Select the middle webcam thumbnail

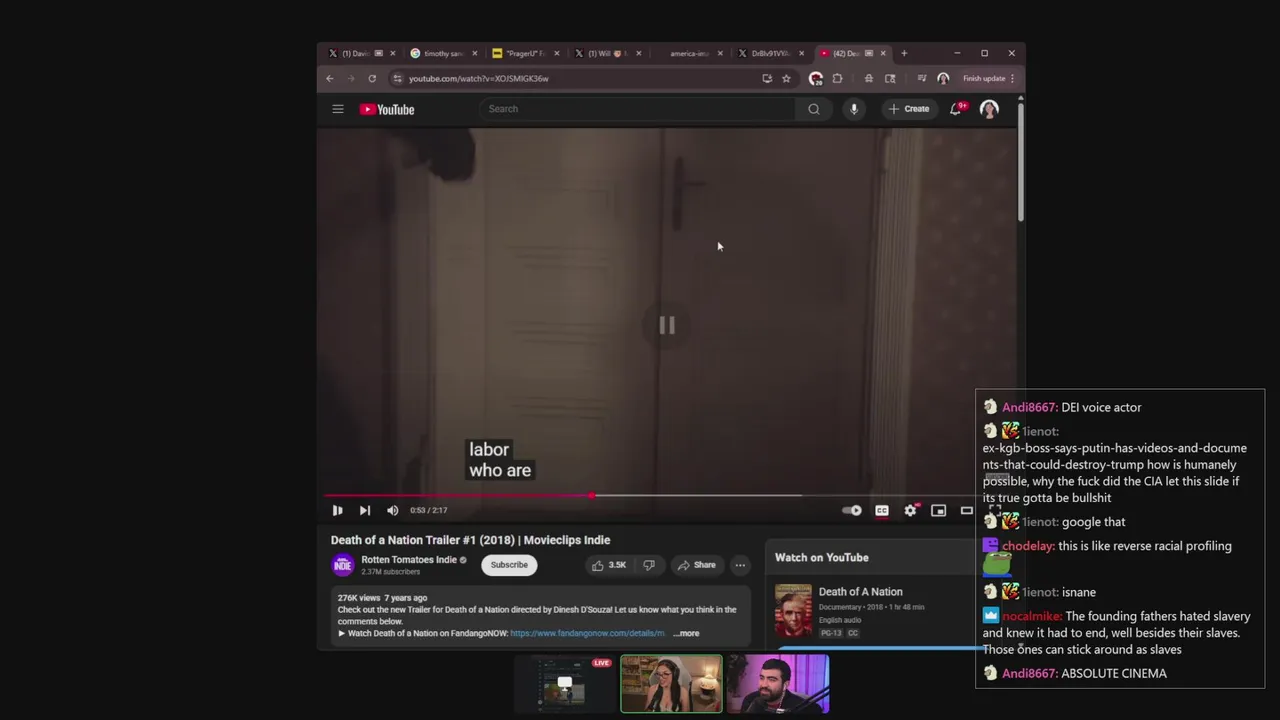coord(671,684)
